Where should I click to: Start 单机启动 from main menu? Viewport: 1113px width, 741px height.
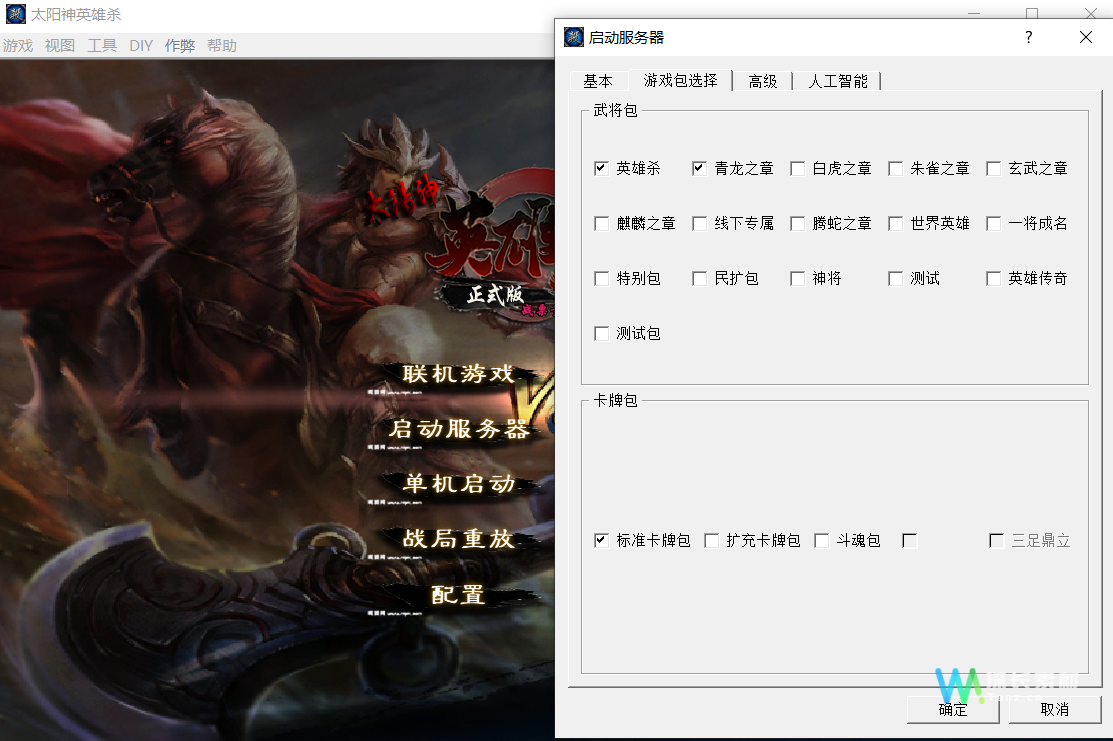pyautogui.click(x=459, y=484)
